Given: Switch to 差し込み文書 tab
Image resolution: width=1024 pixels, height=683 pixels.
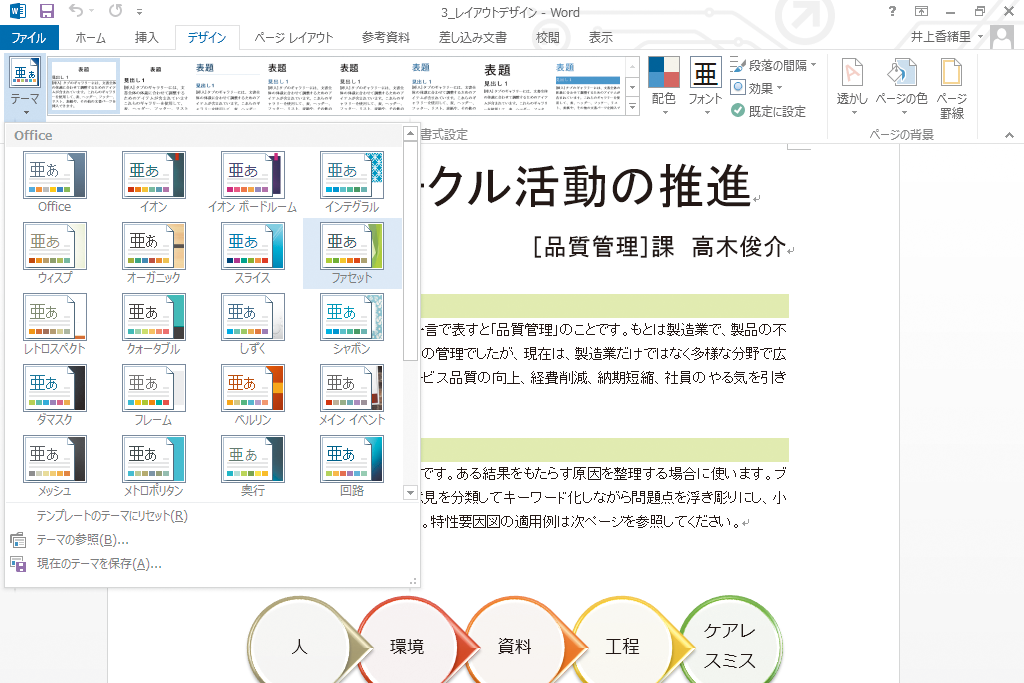Looking at the screenshot, I should coord(473,38).
